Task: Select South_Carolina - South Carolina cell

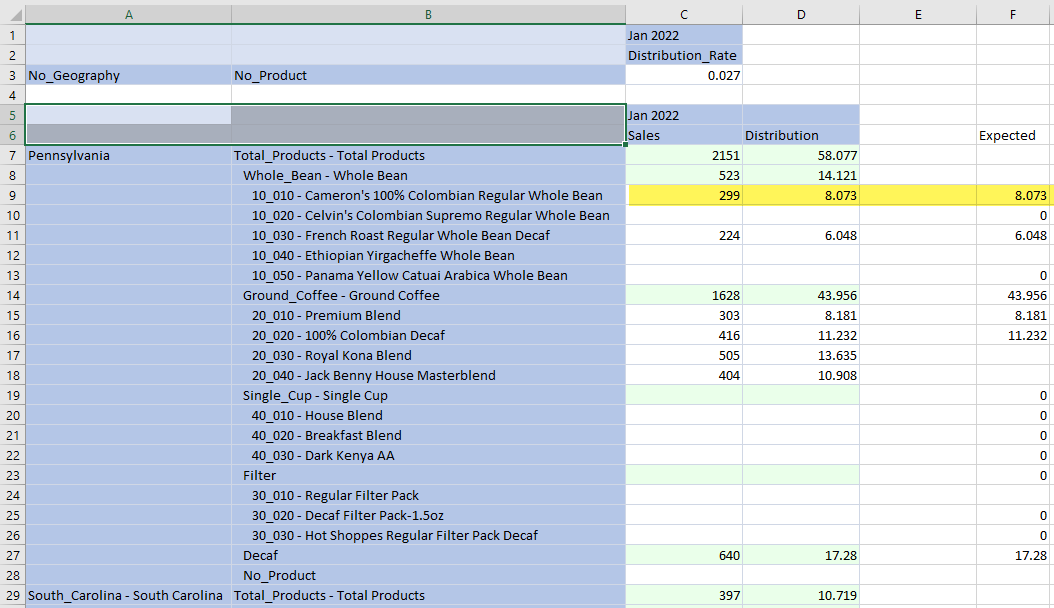Action: coord(128,595)
